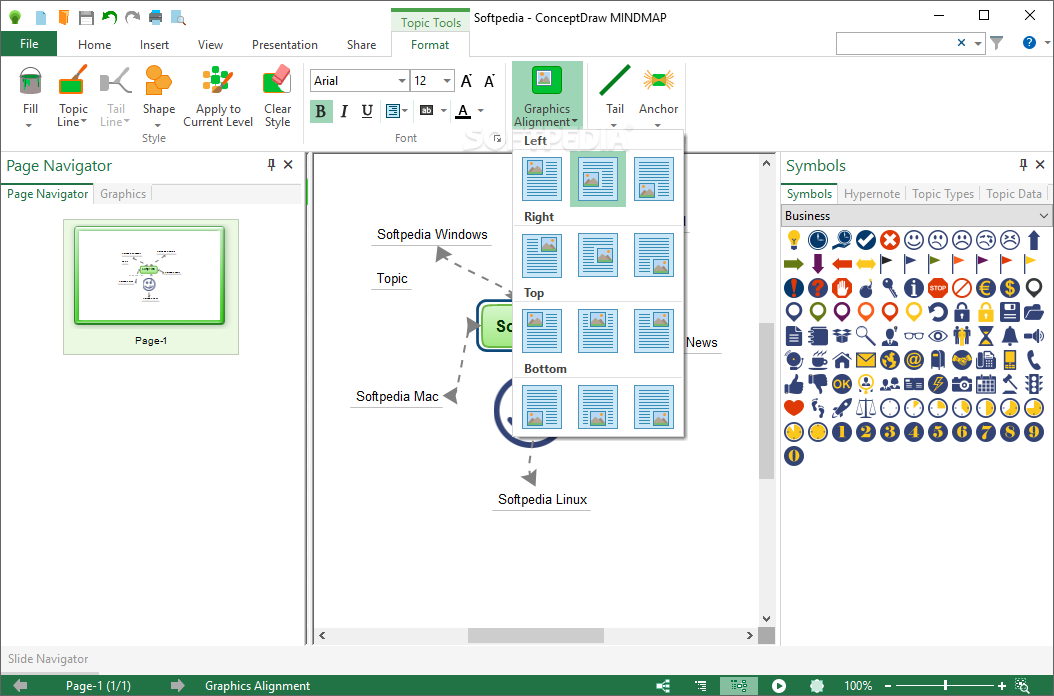This screenshot has width=1054, height=696.
Task: Open the File menu
Action: (29, 44)
